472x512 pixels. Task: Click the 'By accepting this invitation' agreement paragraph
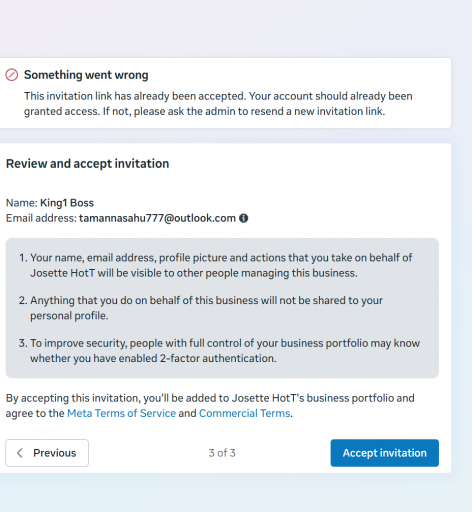coord(210,406)
